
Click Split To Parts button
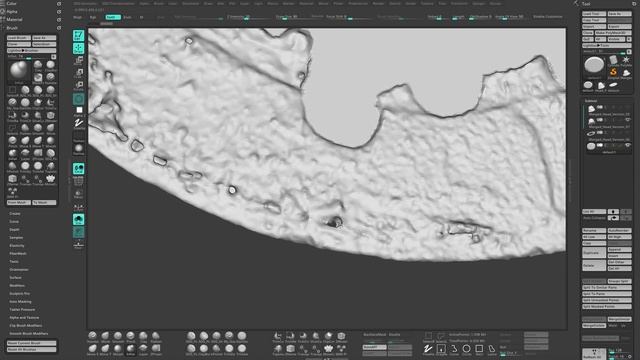[x=607, y=294]
